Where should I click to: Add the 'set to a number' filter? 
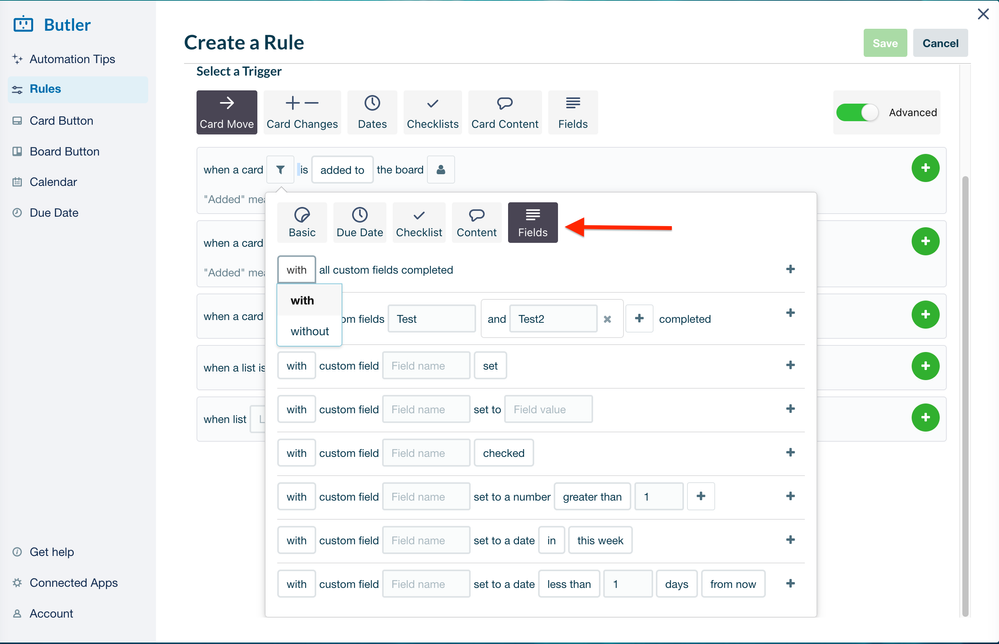(x=791, y=496)
